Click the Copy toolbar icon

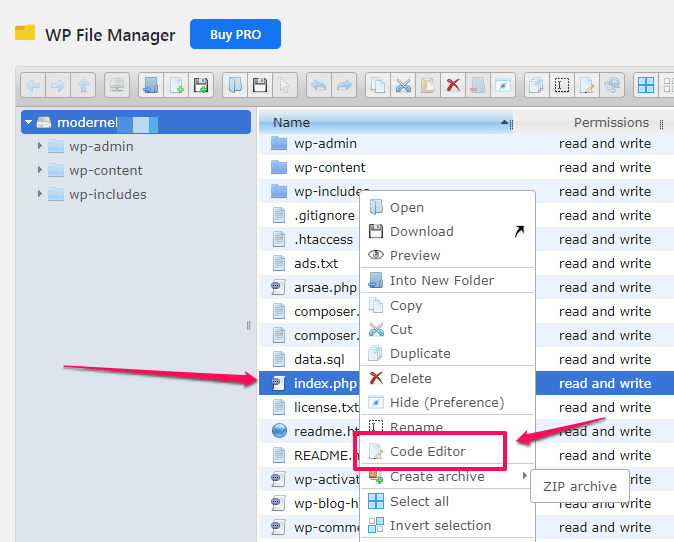tap(378, 85)
